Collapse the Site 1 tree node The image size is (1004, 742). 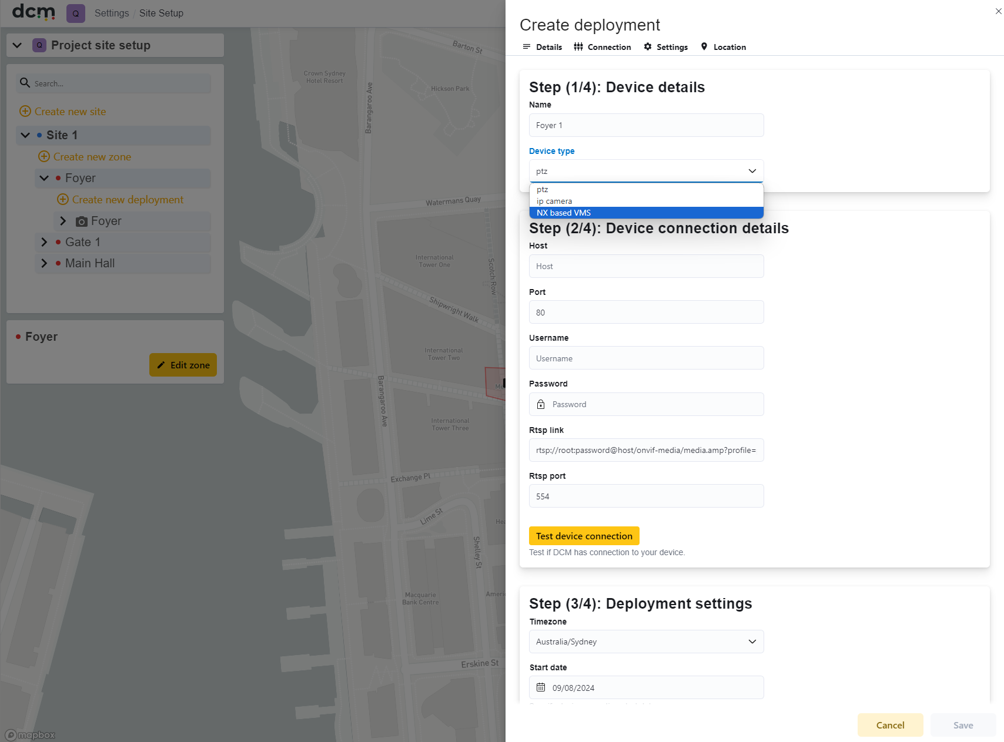[x=25, y=135]
